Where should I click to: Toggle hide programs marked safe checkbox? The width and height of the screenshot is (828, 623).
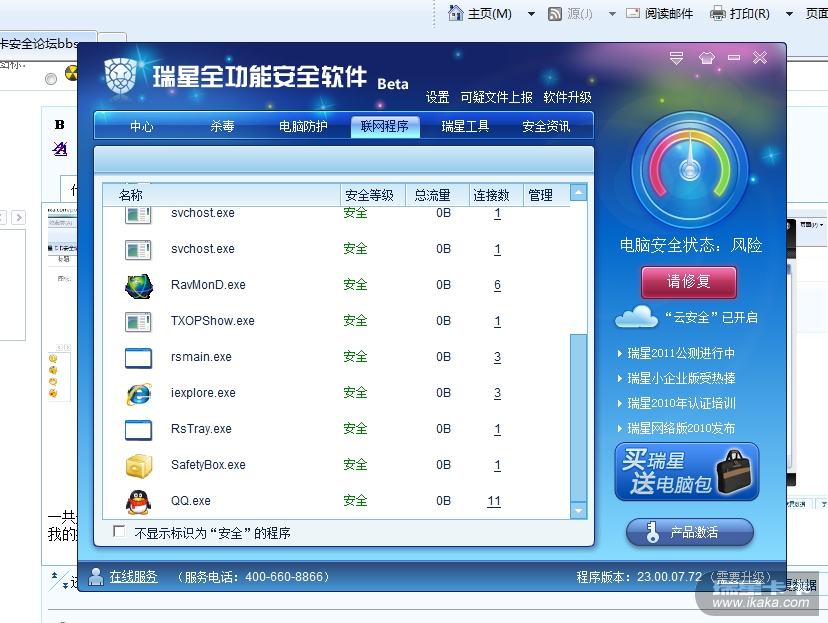[119, 532]
